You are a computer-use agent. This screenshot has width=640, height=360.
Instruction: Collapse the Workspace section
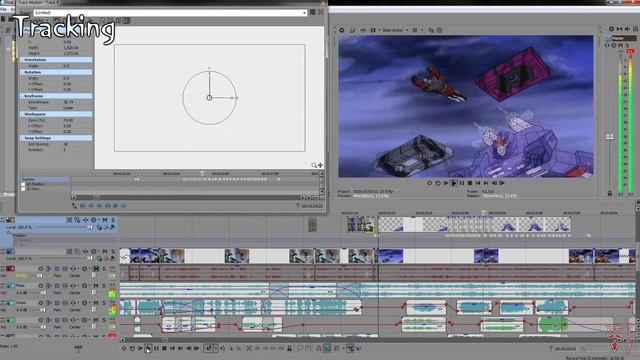coord(56,114)
